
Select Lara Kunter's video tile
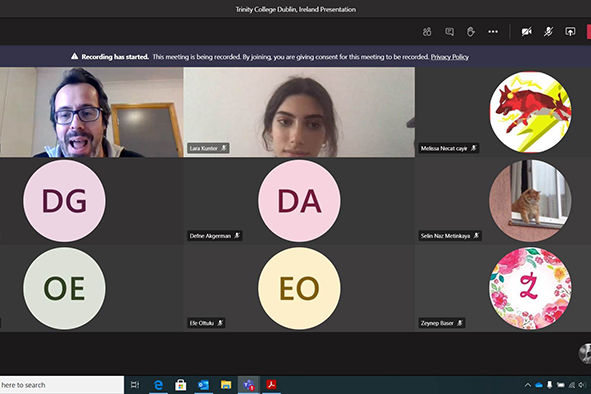[299, 112]
